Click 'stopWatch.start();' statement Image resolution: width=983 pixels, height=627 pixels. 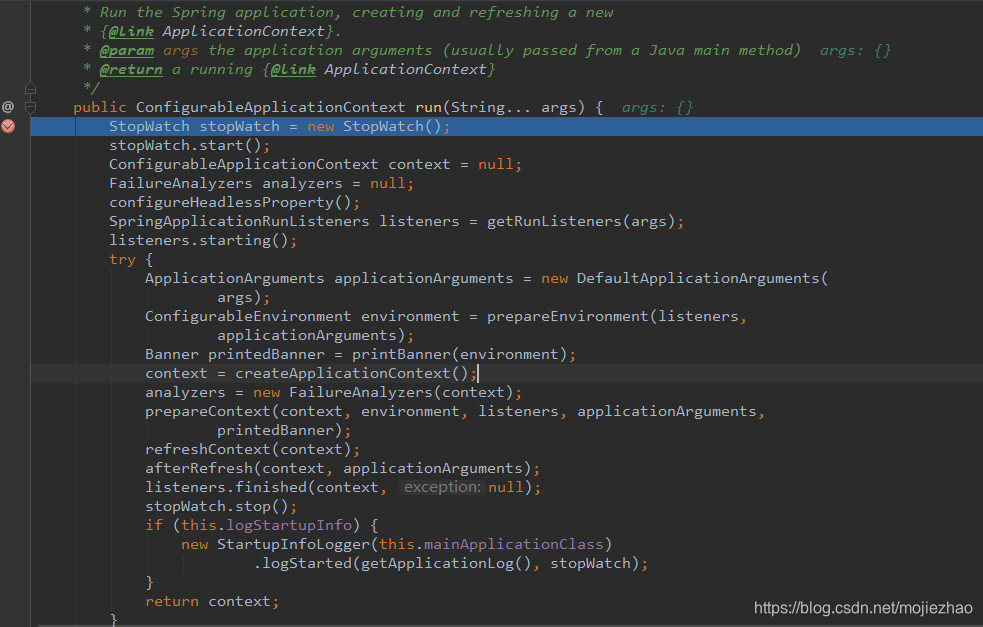[x=190, y=145]
